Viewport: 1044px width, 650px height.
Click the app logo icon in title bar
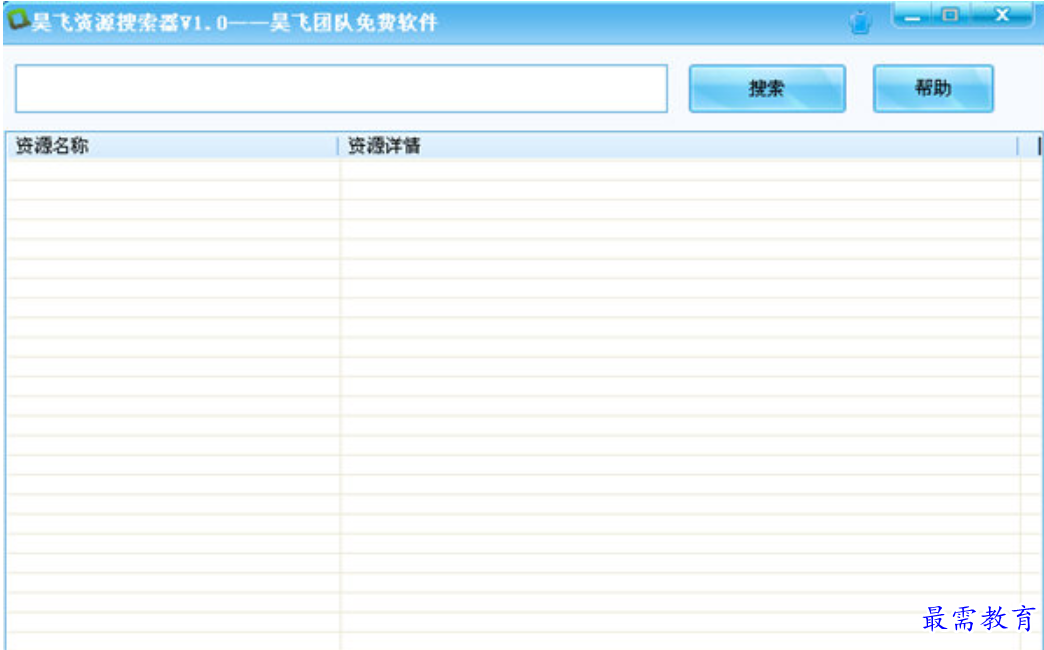[x=17, y=19]
